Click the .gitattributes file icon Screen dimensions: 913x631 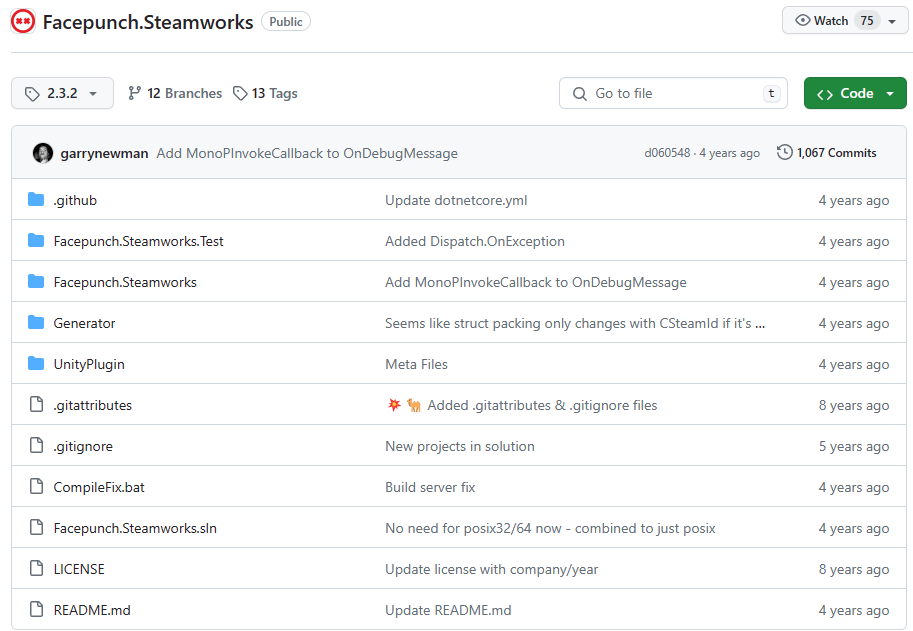(x=36, y=404)
